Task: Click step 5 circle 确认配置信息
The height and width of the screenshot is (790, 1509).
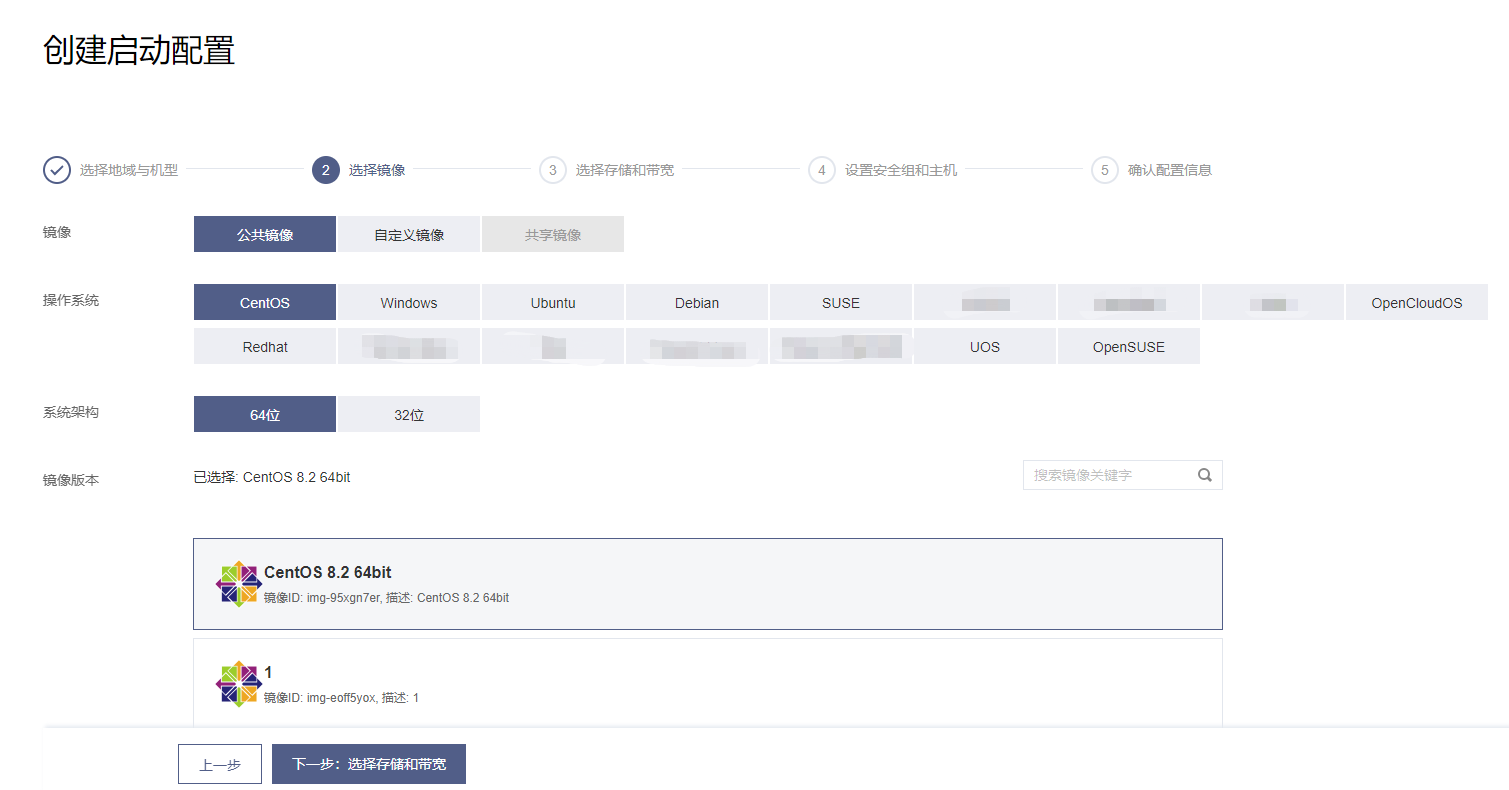Action: pyautogui.click(x=1104, y=170)
